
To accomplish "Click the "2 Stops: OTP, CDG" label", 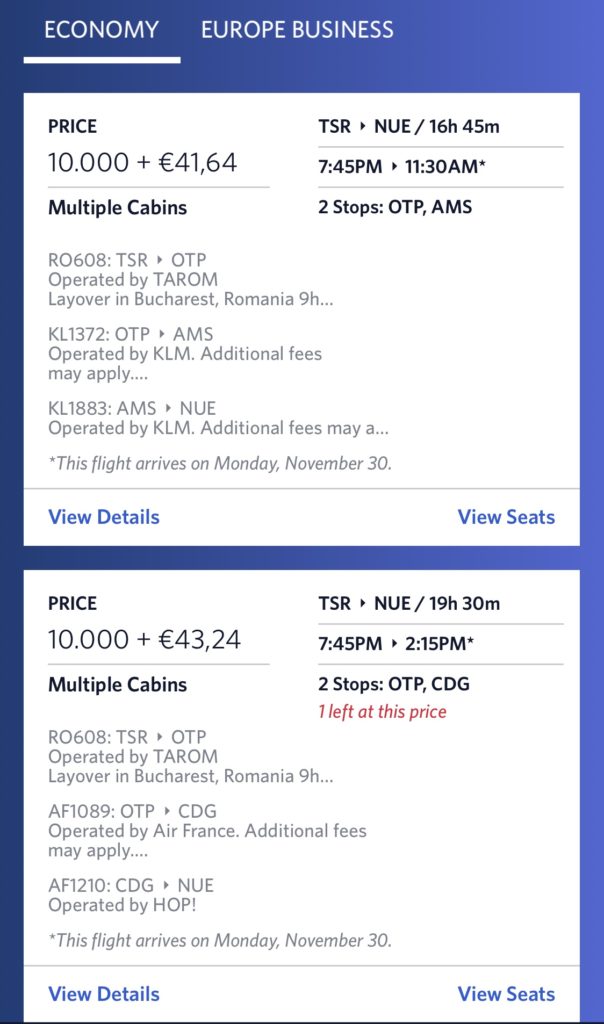I will point(394,685).
